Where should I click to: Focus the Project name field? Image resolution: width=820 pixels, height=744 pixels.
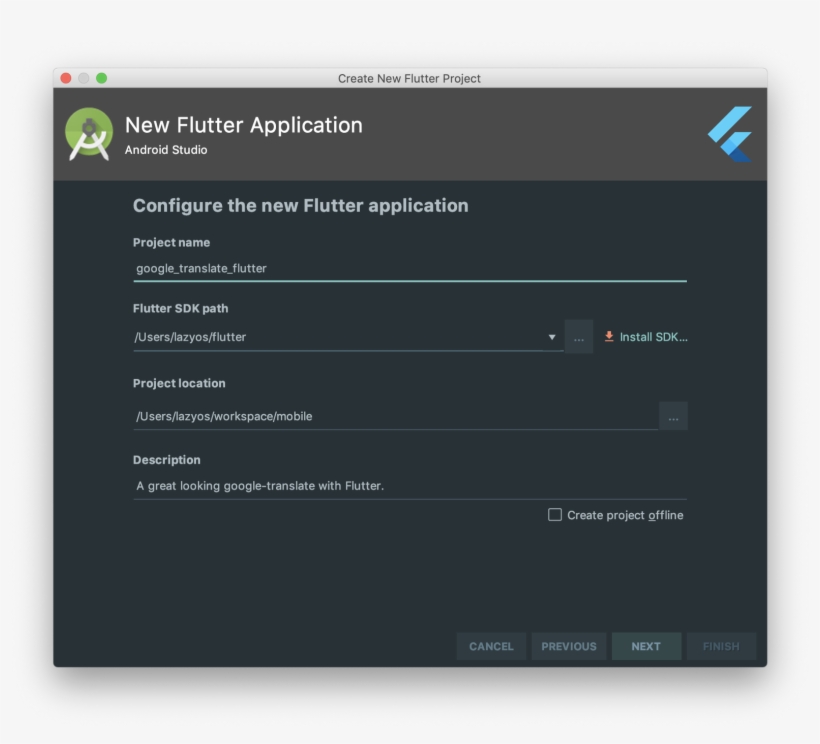[410, 269]
